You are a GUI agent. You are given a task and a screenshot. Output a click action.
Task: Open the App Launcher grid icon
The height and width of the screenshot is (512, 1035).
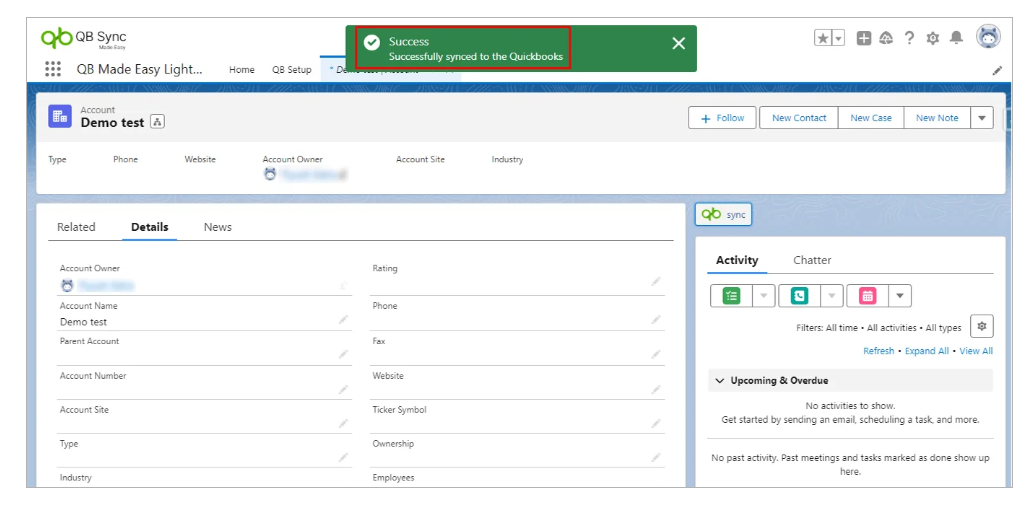53,69
